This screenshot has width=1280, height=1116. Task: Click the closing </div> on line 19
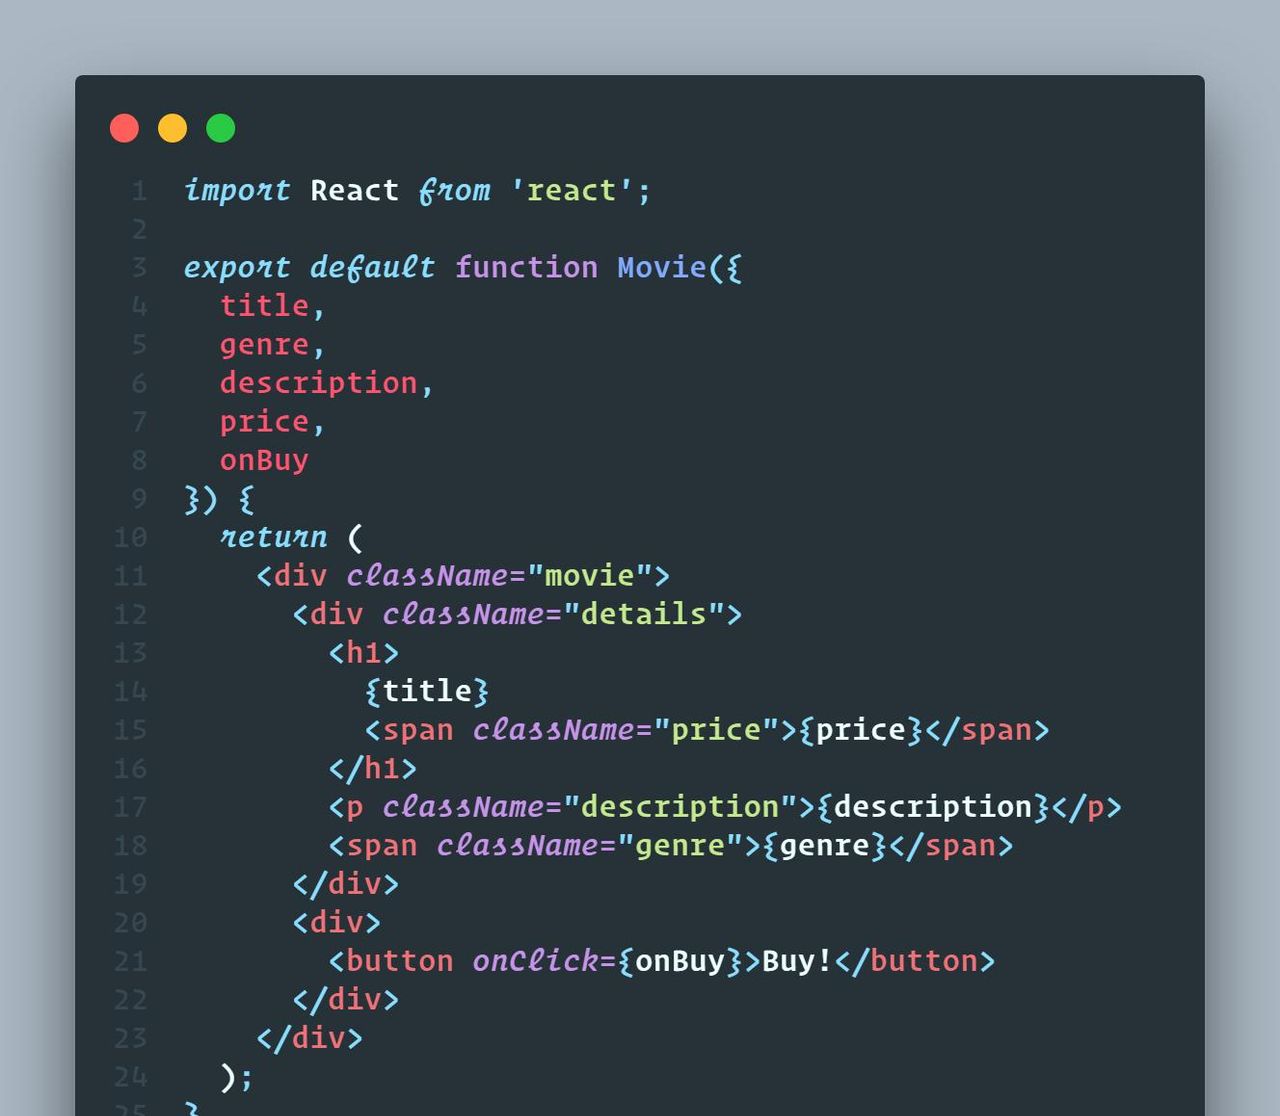[345, 884]
